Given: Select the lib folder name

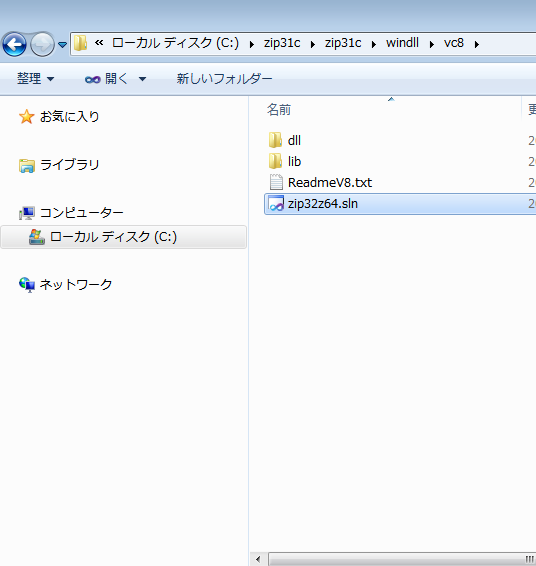Looking at the screenshot, I should pyautogui.click(x=294, y=161).
